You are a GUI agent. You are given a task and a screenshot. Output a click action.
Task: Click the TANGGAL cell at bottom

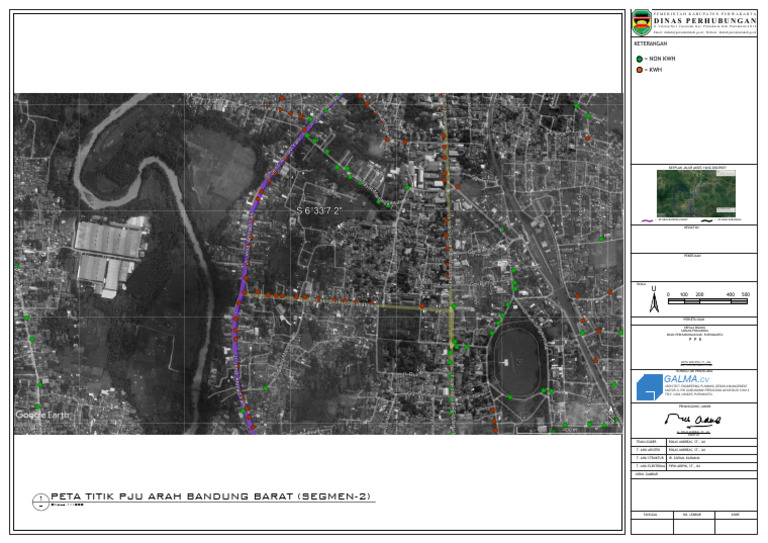(x=649, y=515)
